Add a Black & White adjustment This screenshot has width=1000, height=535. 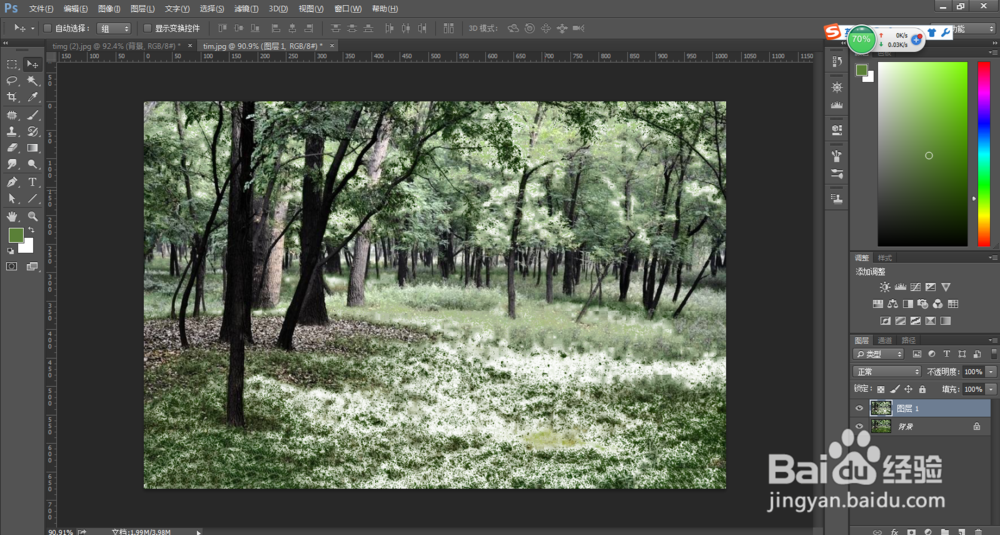tap(908, 304)
